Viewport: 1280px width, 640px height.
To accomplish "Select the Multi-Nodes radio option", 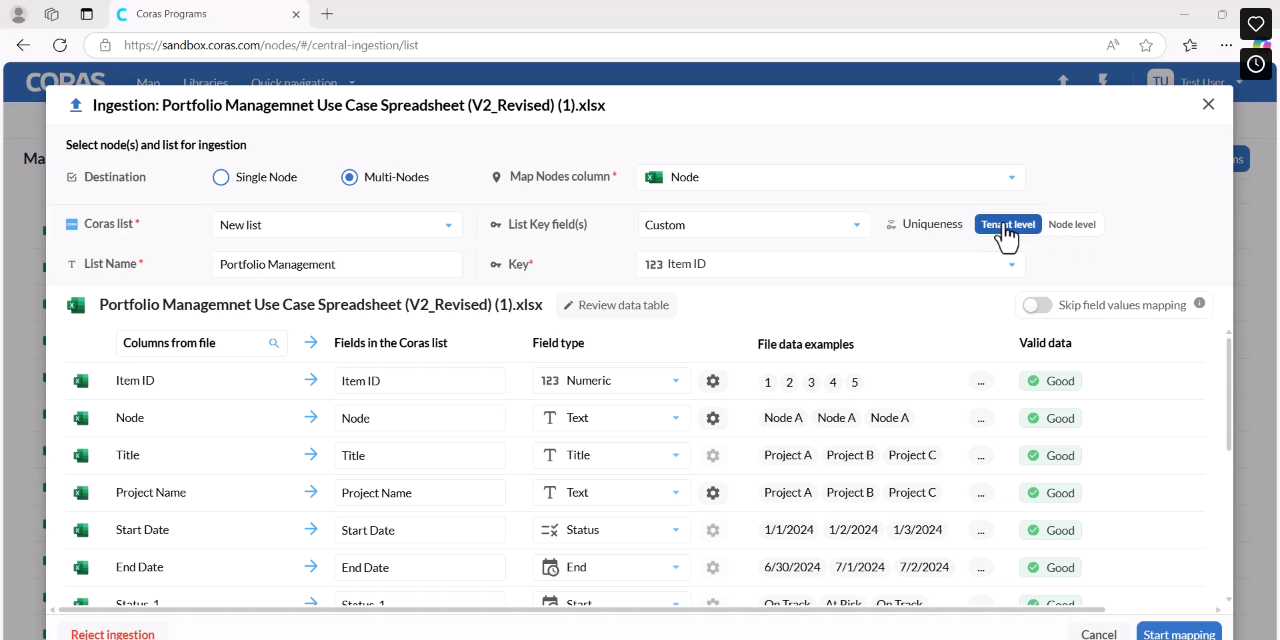I will click(x=349, y=177).
